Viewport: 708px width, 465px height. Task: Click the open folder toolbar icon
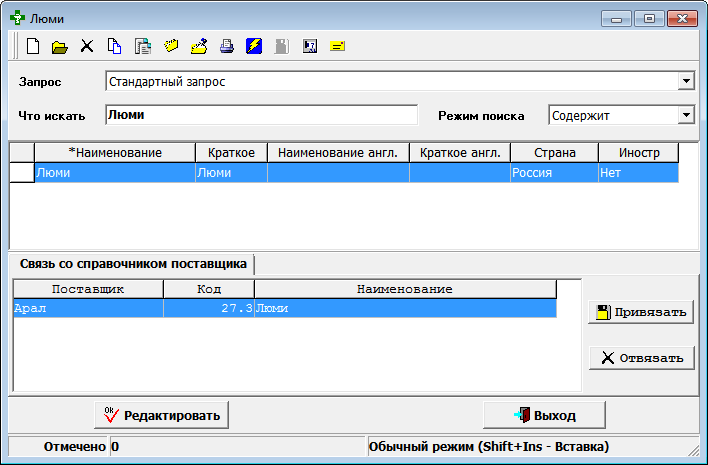tap(60, 46)
